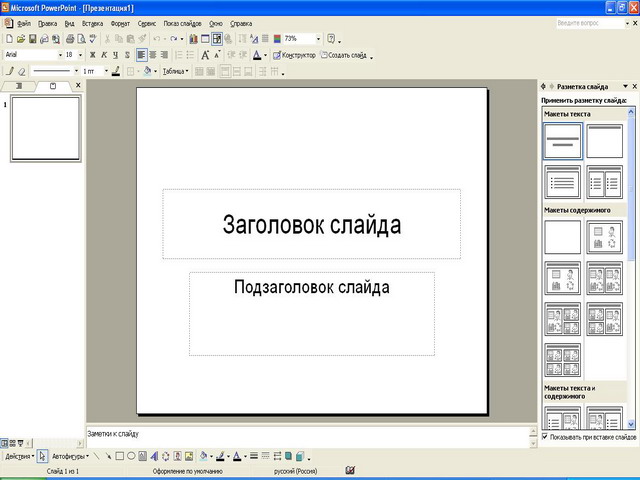The image size is (640, 480).
Task: Toggle bold Ж formatting
Action: [93, 55]
